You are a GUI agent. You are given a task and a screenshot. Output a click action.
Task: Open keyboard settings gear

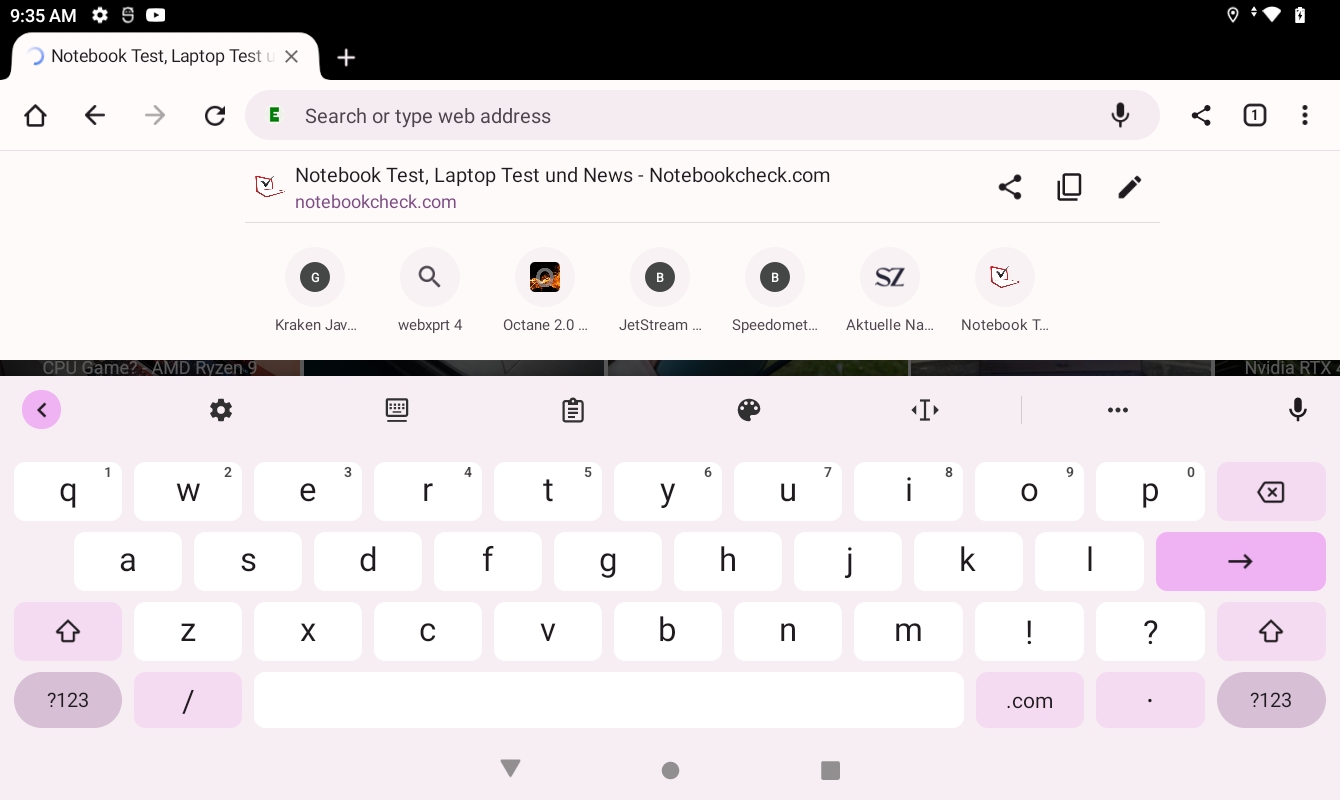(x=221, y=410)
